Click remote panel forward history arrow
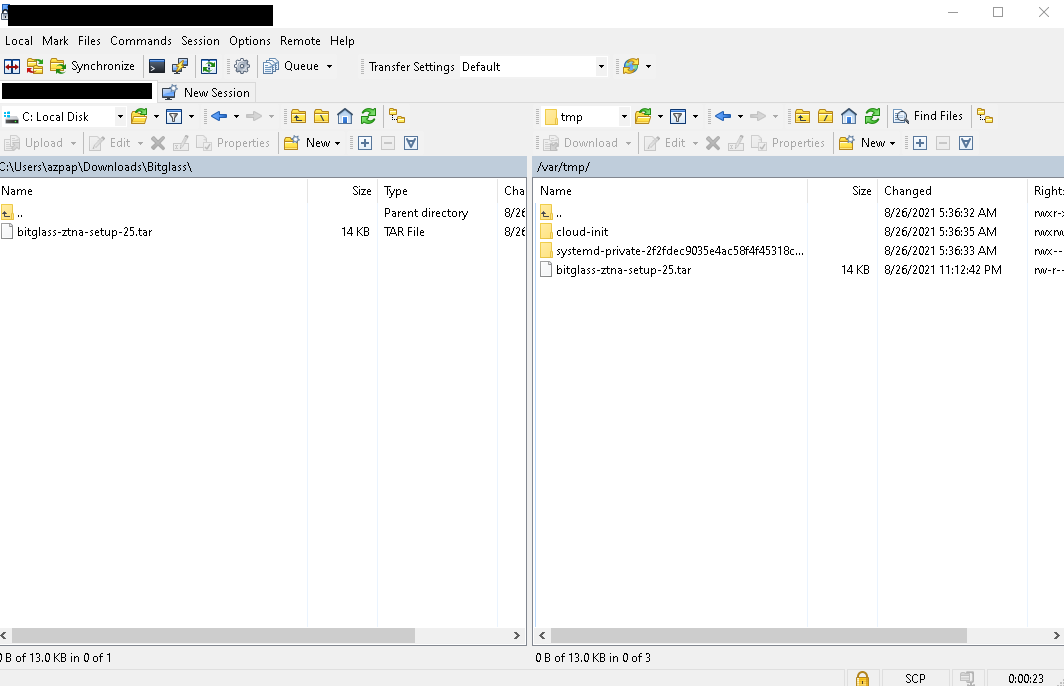The height and width of the screenshot is (686, 1064). [x=757, y=117]
